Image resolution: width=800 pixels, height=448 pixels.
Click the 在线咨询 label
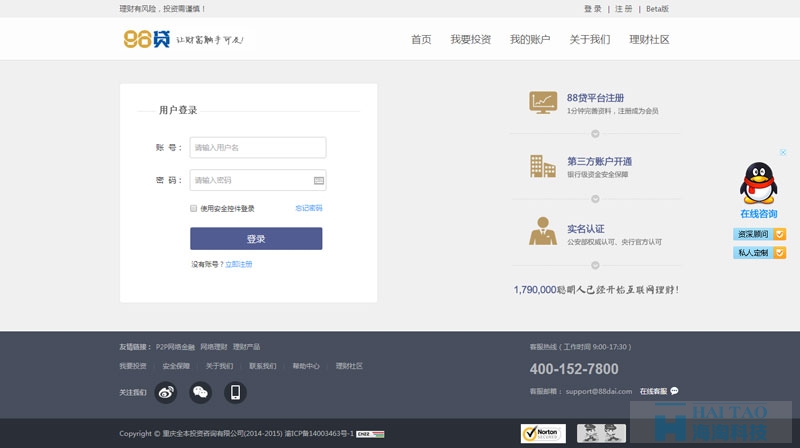[759, 214]
